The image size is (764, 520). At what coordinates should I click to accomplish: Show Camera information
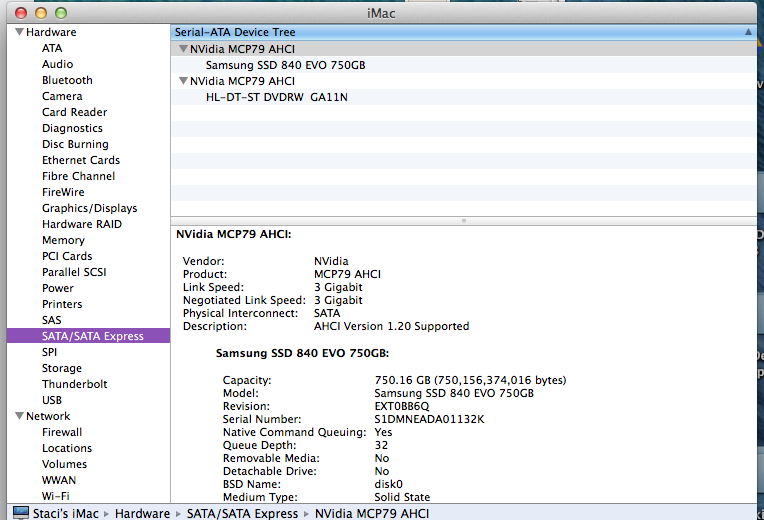(x=62, y=96)
